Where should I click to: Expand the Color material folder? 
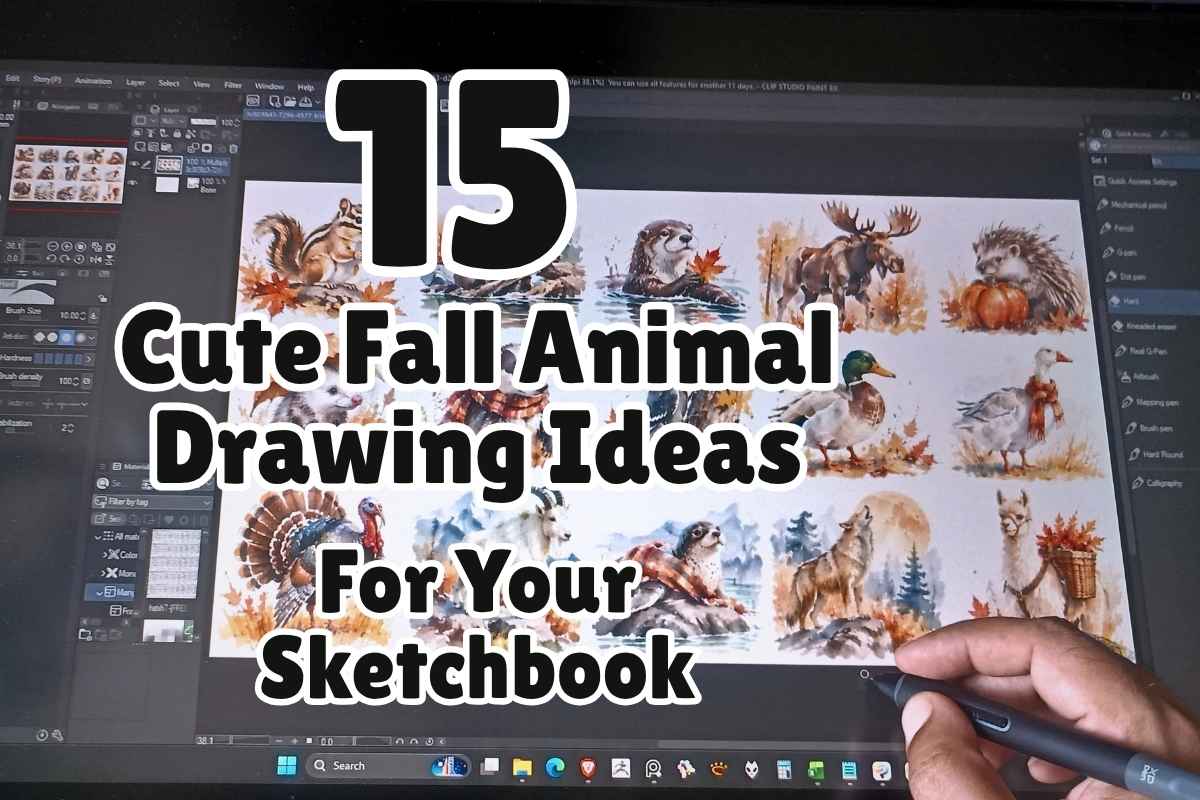[x=103, y=555]
